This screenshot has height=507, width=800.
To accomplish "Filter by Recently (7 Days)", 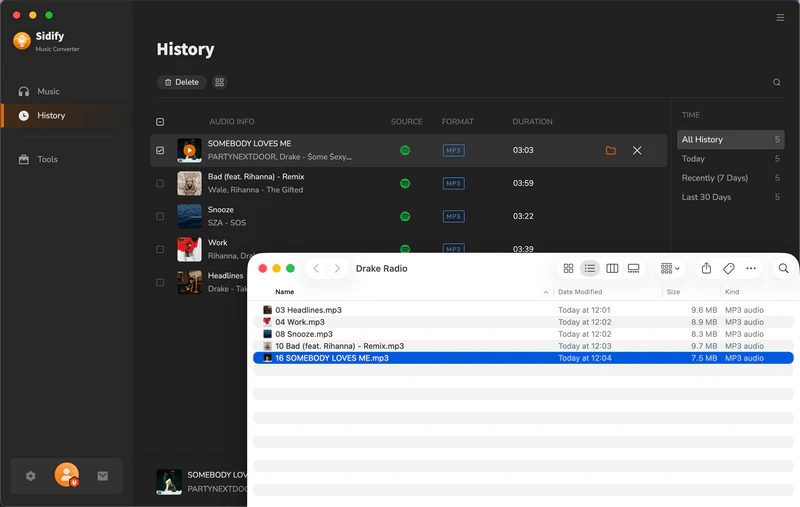I will pos(730,178).
